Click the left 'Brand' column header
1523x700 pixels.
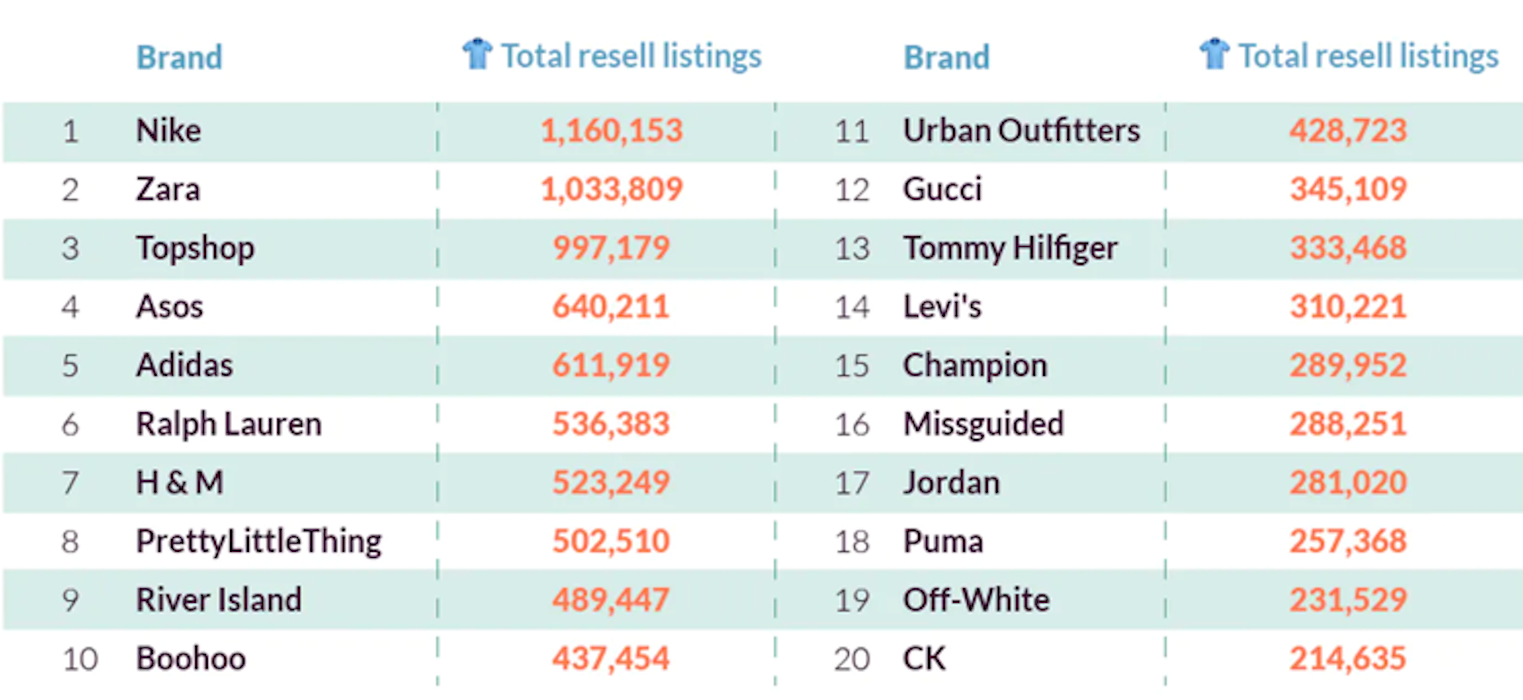(179, 57)
